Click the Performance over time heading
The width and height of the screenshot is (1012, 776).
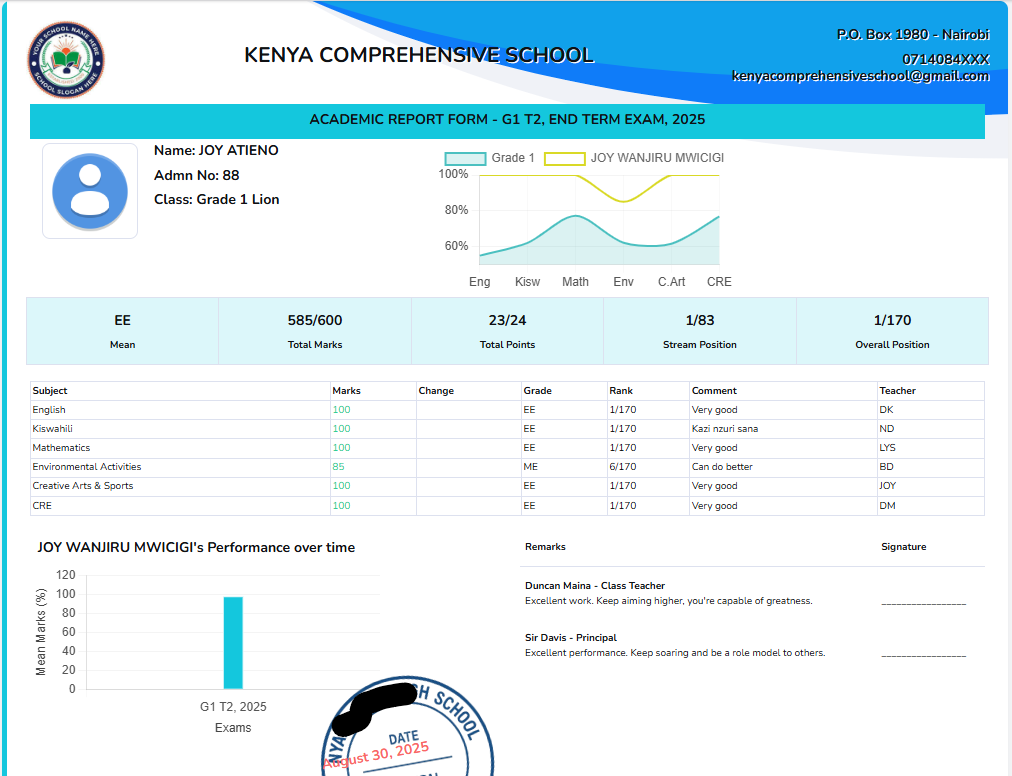point(196,547)
